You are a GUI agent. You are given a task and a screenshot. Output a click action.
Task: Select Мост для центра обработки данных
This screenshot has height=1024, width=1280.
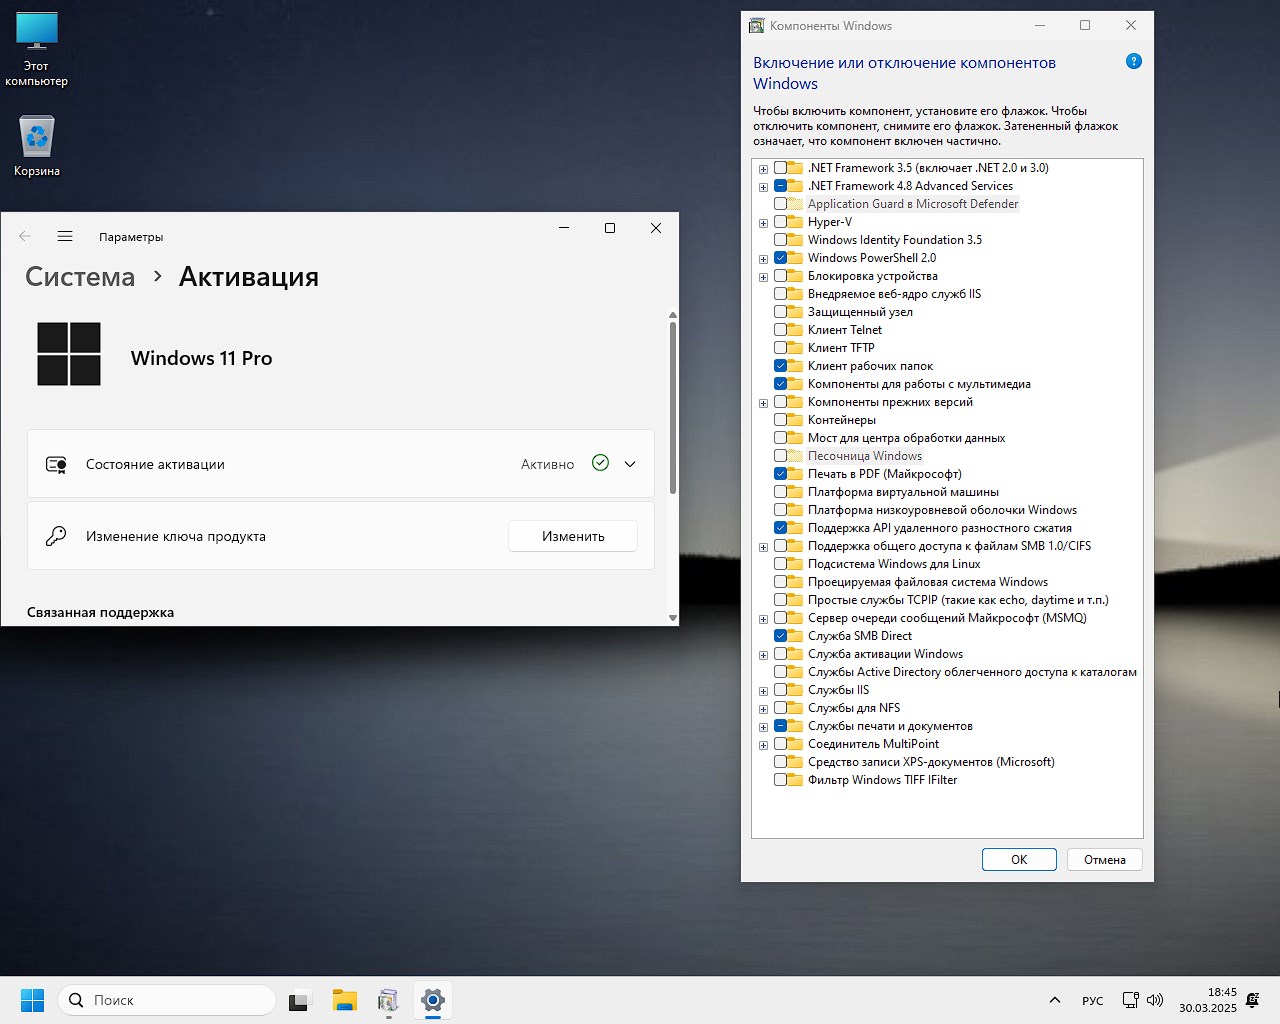click(x=906, y=438)
